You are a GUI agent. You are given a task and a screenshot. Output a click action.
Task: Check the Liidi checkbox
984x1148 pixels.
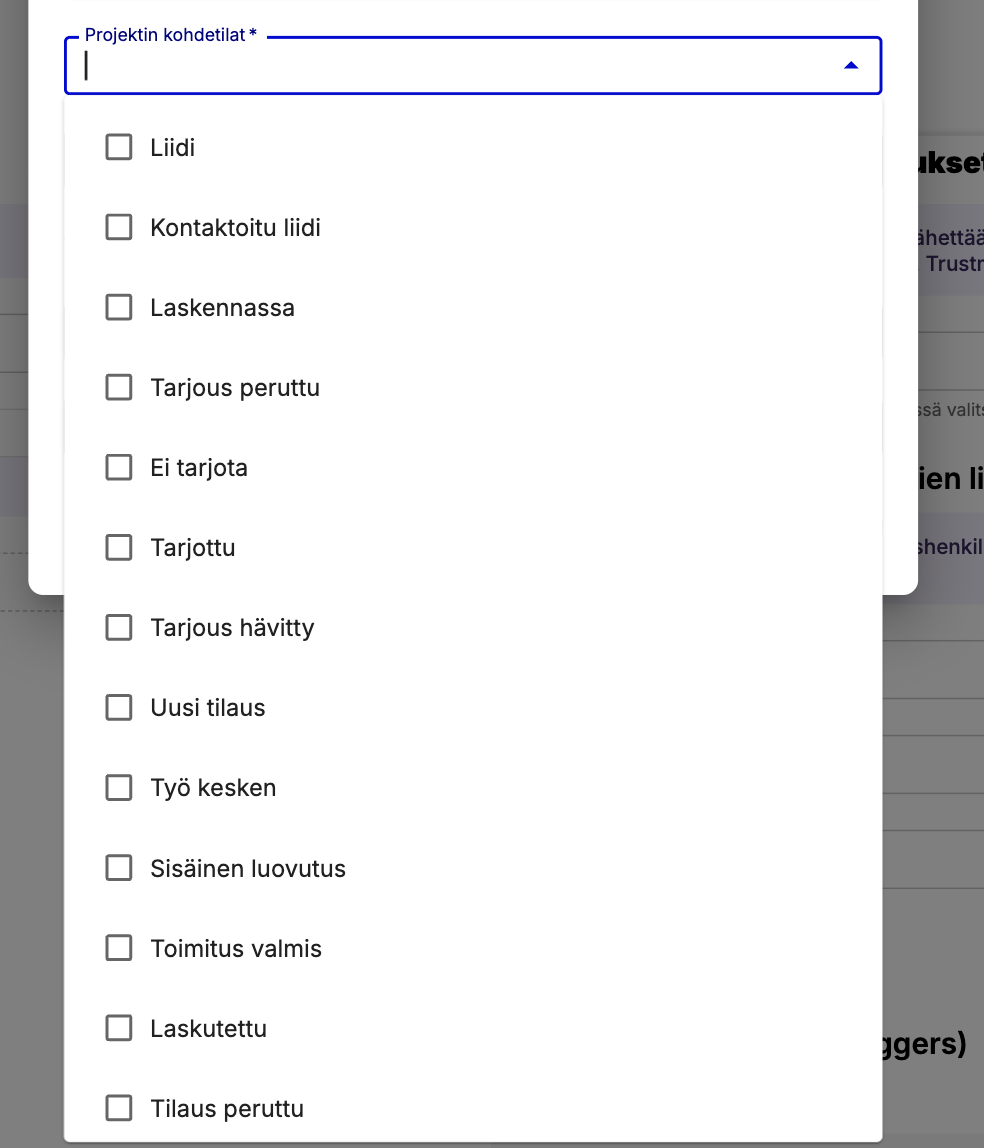point(119,148)
